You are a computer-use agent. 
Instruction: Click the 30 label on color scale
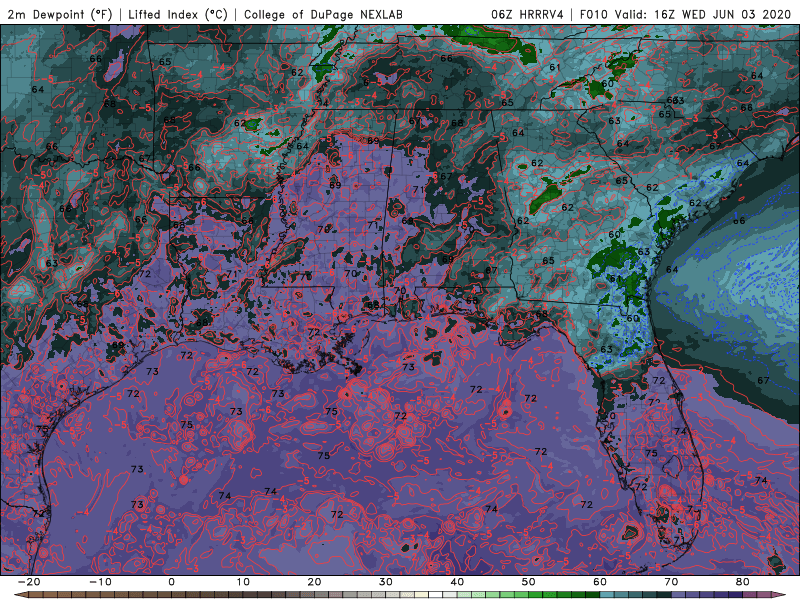click(x=386, y=582)
